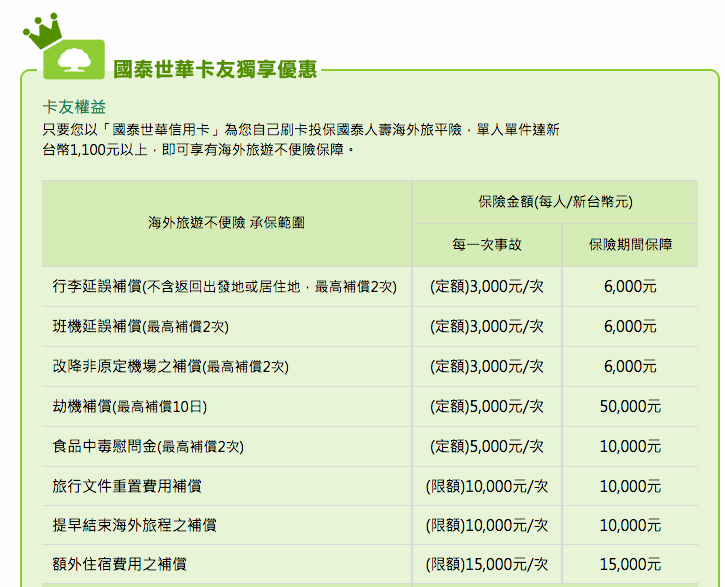The width and height of the screenshot is (725, 587).
Task: Click the green tree logo icon
Action: [74, 60]
